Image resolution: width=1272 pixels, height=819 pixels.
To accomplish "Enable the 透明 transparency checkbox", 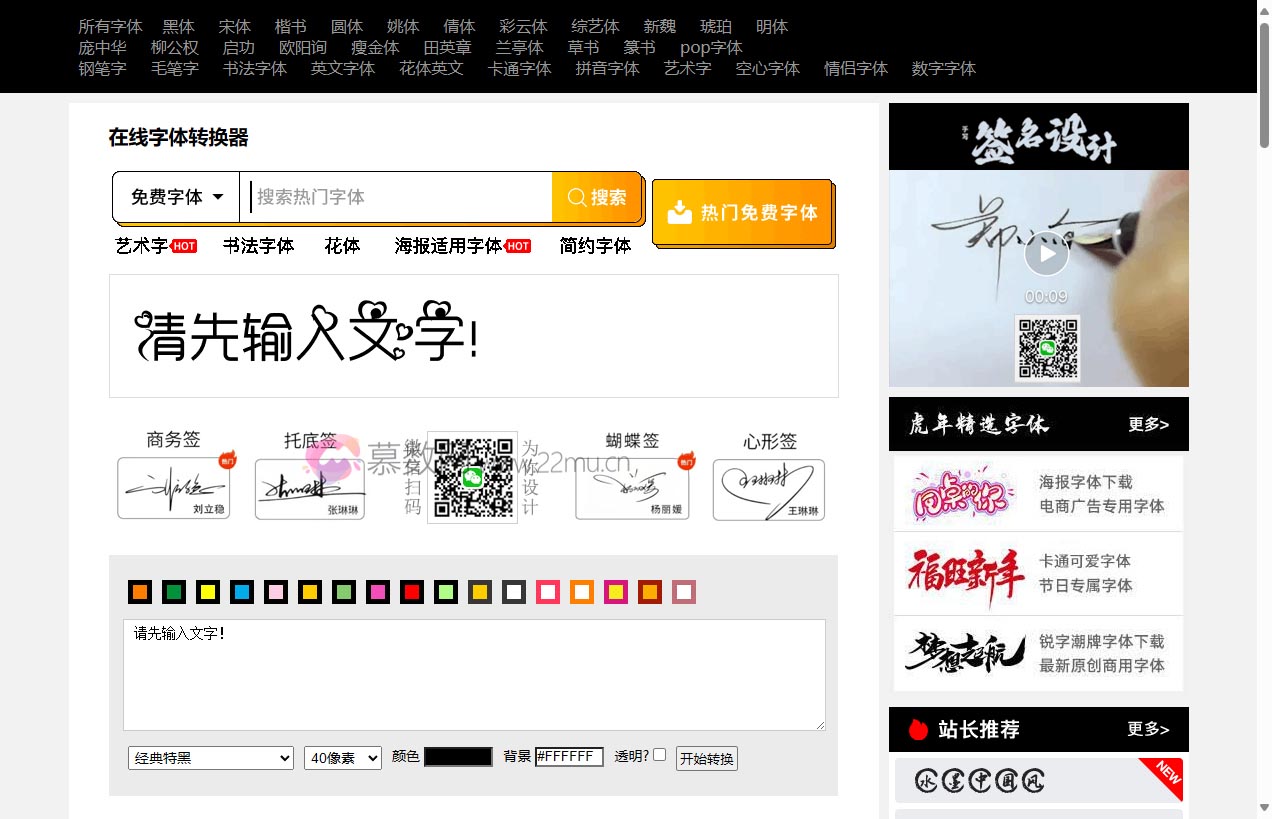I will (x=658, y=755).
